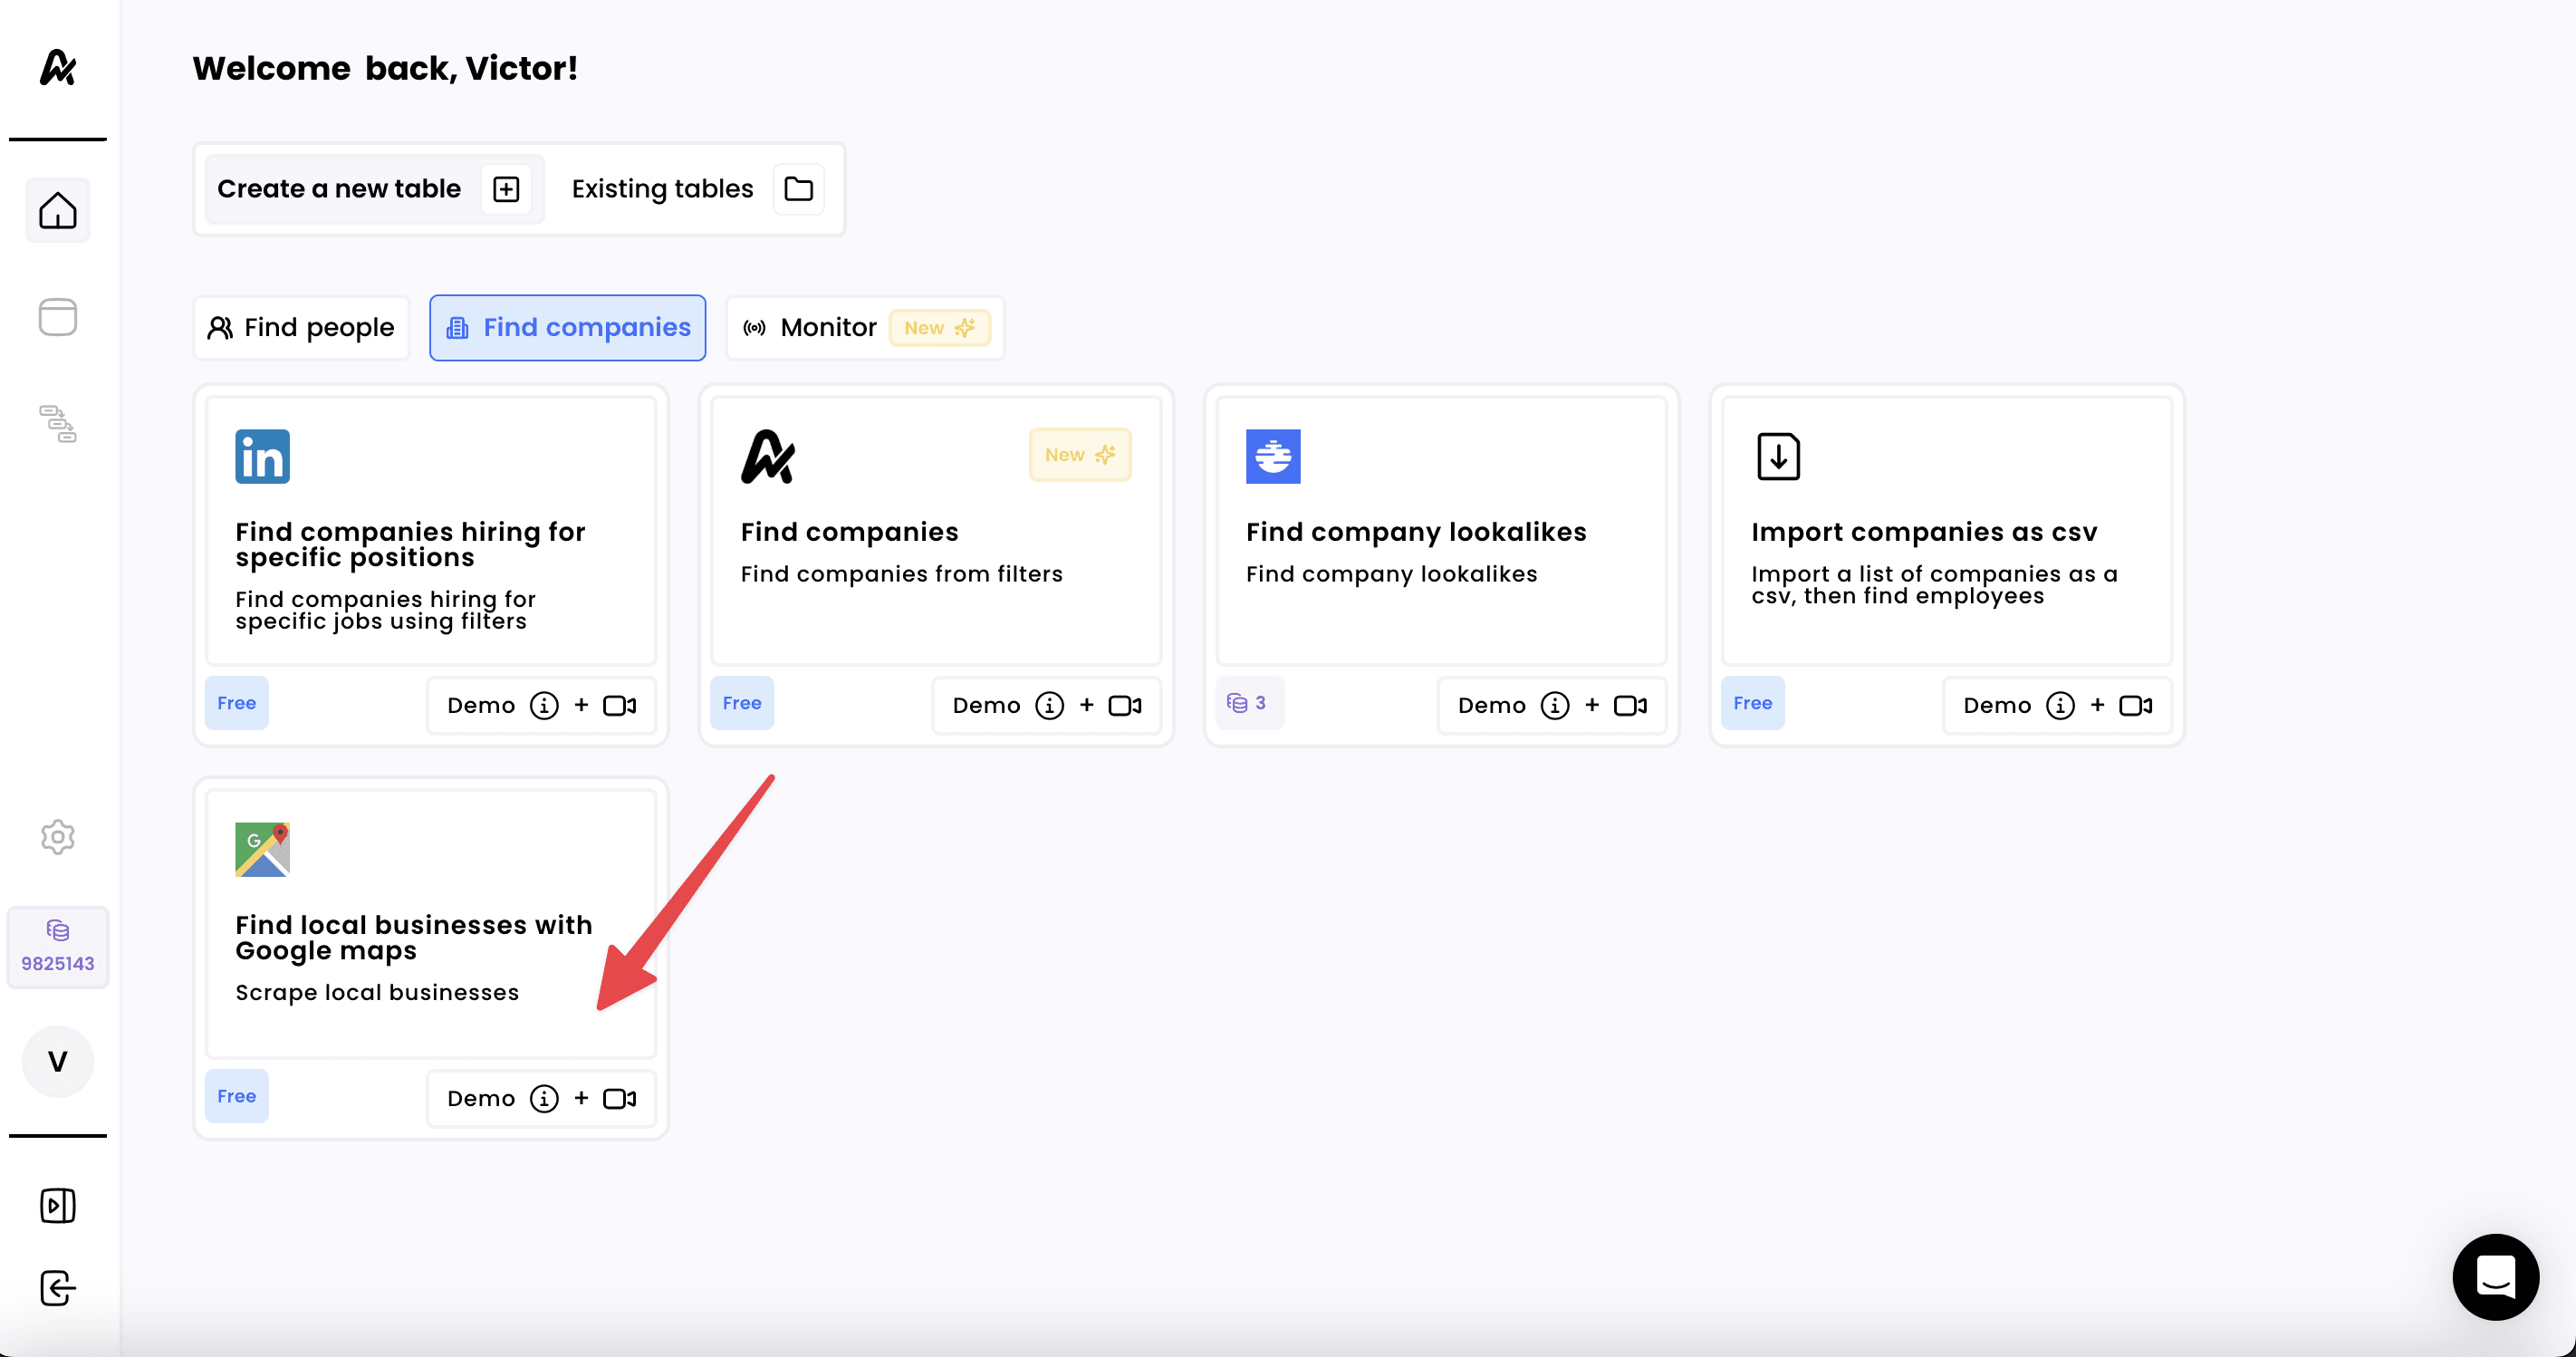Switch to the Find people tab
The height and width of the screenshot is (1357, 2576).
point(301,327)
